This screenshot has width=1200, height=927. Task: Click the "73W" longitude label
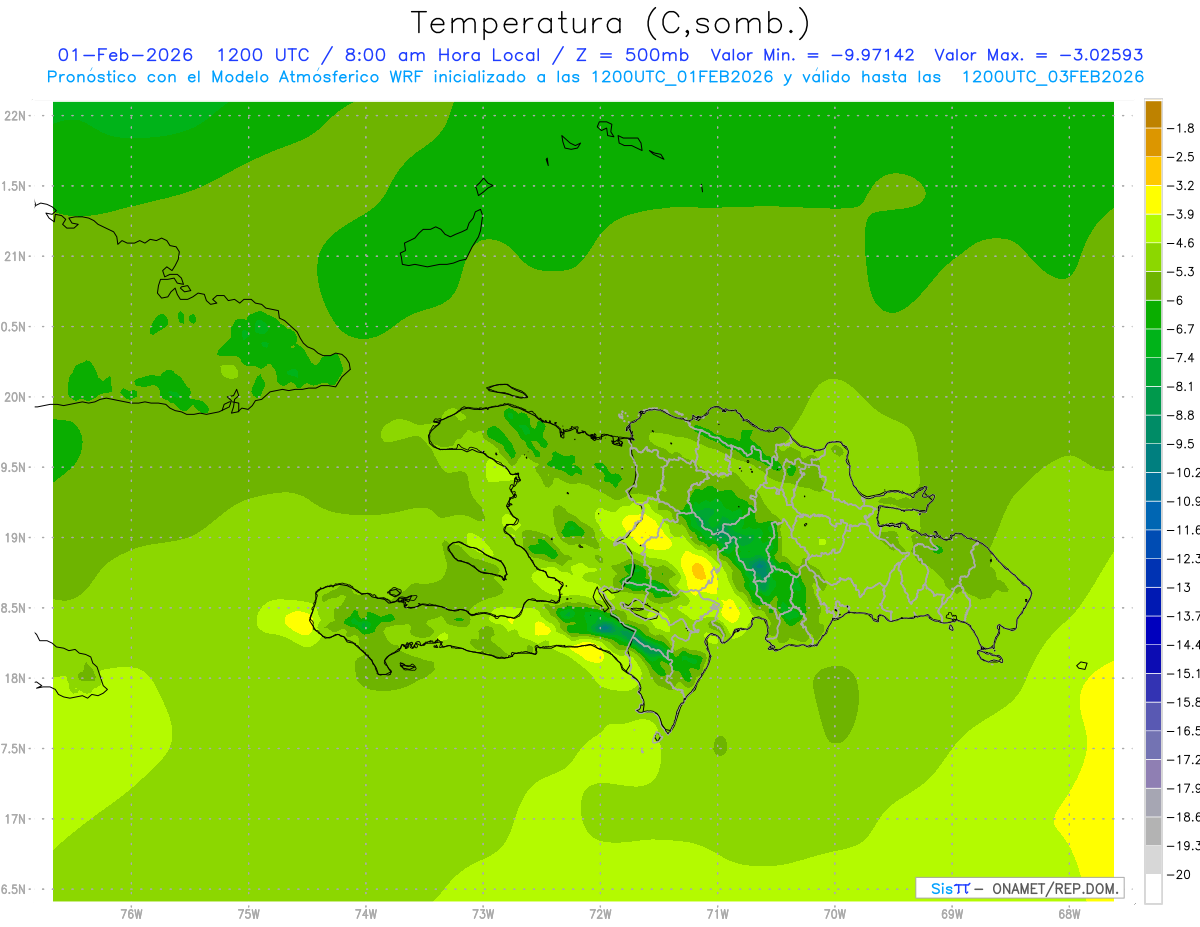click(x=483, y=914)
